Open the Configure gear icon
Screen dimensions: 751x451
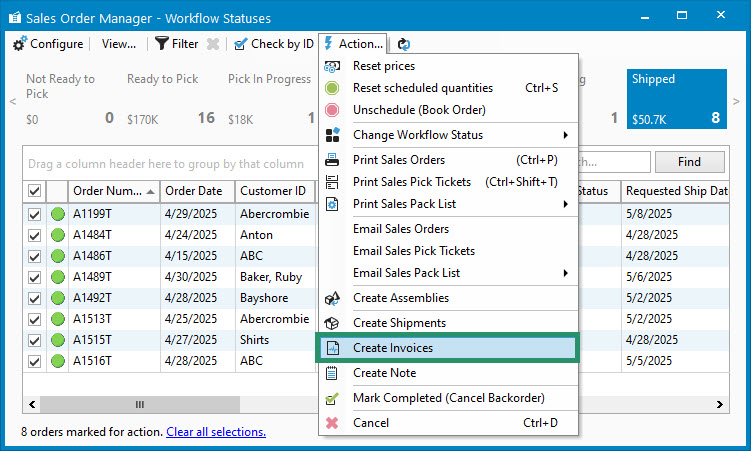click(x=20, y=44)
